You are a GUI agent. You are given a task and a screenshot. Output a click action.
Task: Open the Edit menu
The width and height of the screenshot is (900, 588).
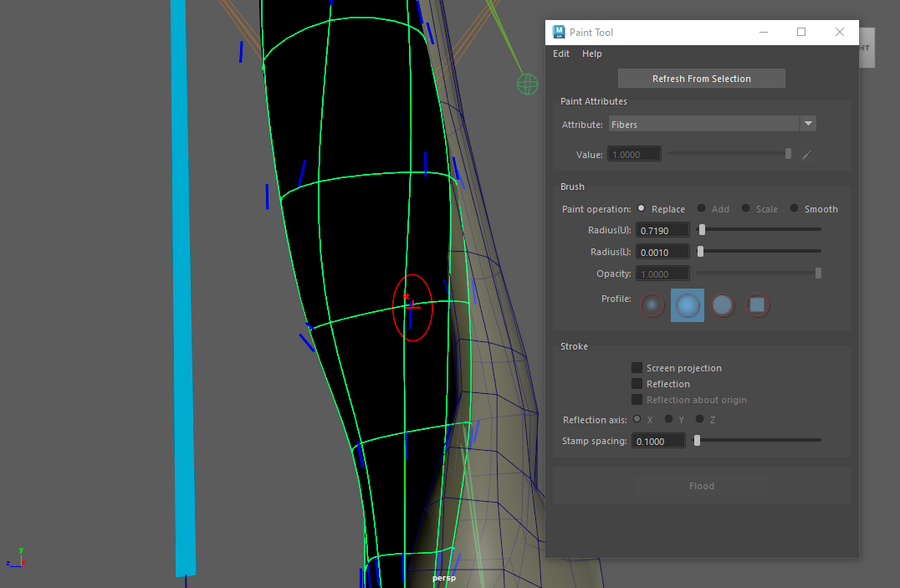point(561,54)
